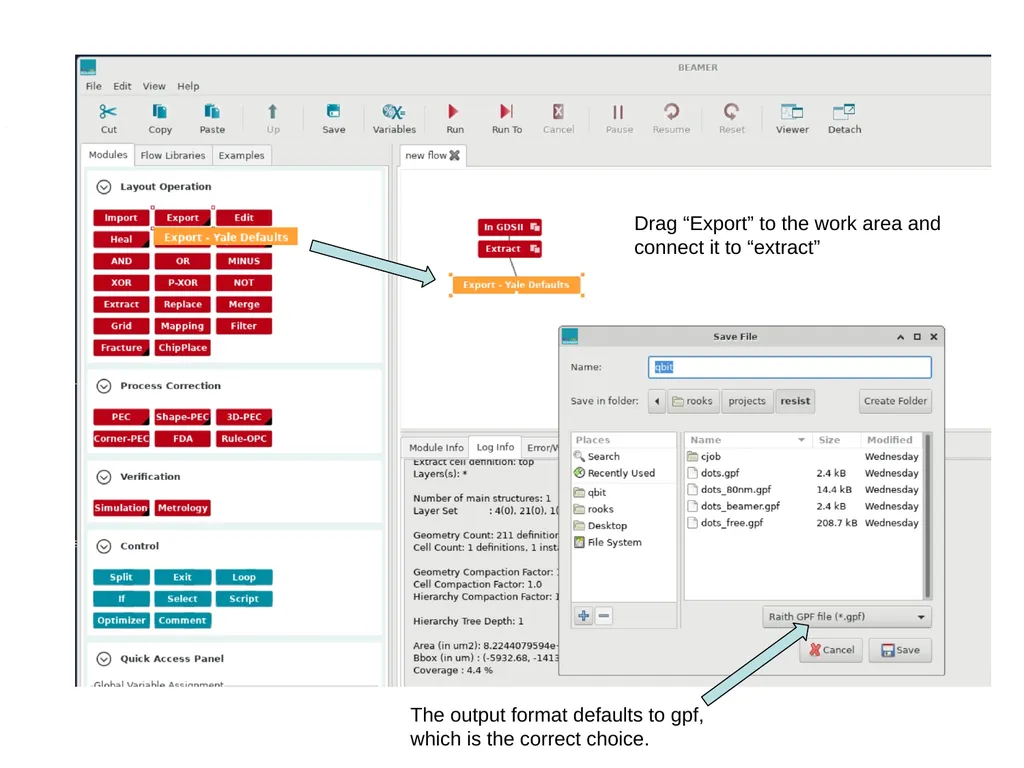
Task: Click the Cut scissors icon in toolbar
Action: [x=108, y=112]
